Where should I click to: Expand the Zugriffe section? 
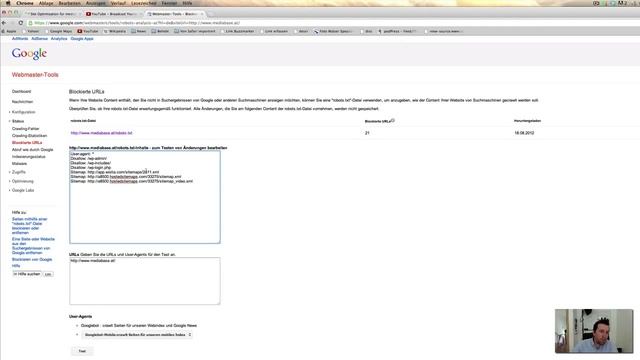pyautogui.click(x=18, y=172)
